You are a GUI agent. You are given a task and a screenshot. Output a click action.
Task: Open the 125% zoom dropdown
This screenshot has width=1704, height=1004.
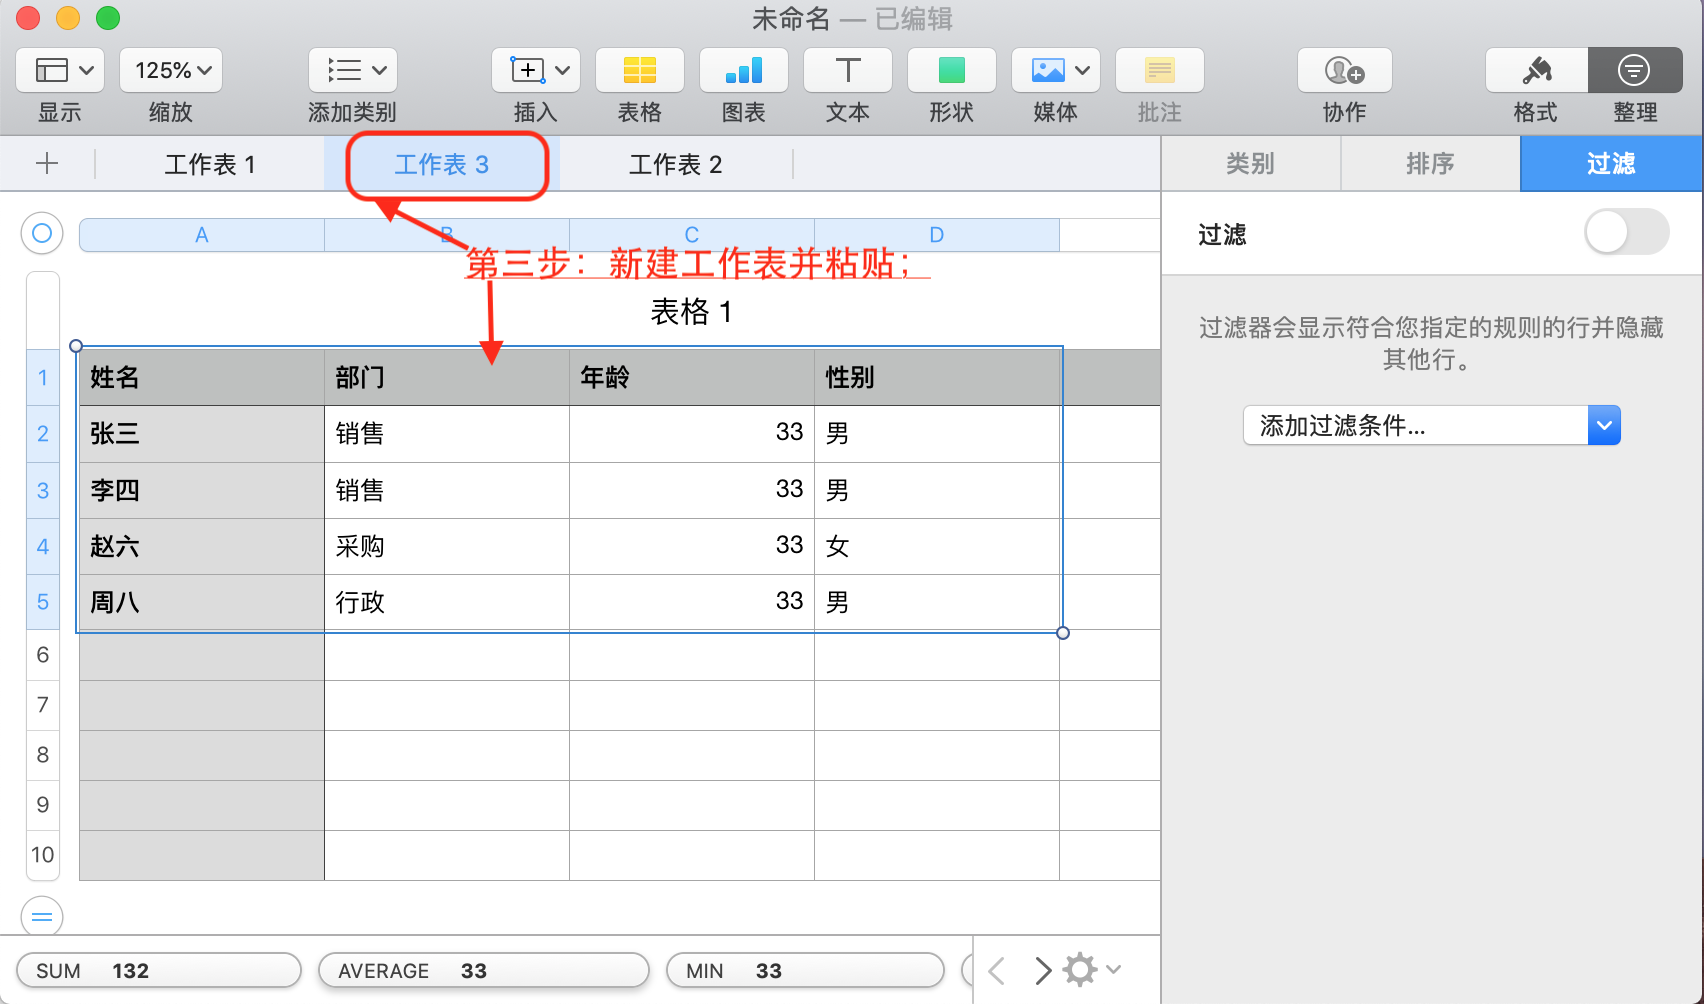tap(171, 71)
